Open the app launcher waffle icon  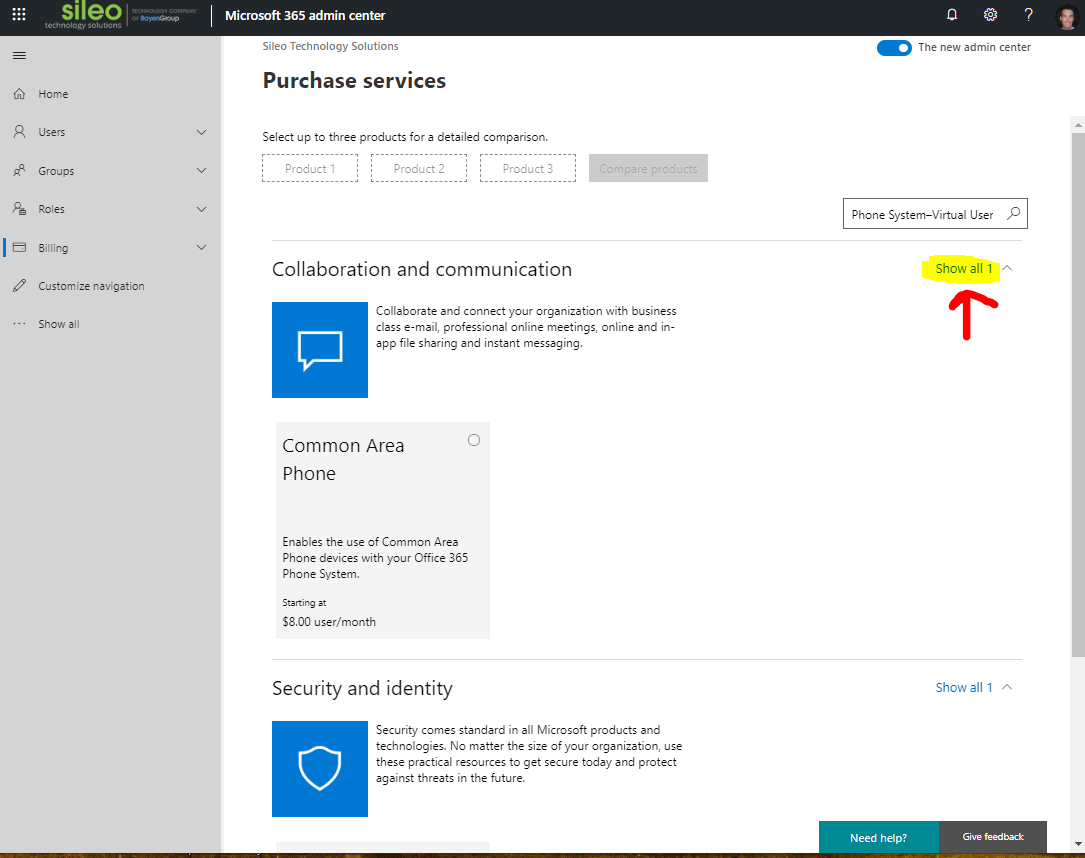pos(19,15)
